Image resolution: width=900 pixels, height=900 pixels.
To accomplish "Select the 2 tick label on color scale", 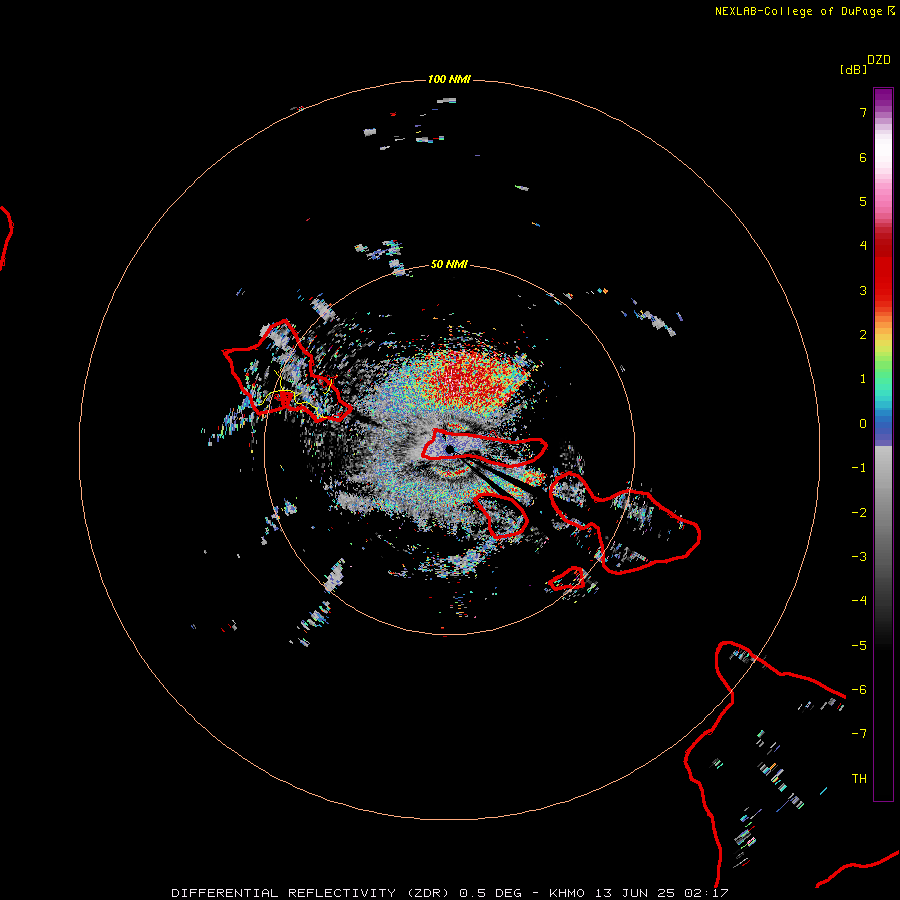I will point(863,335).
